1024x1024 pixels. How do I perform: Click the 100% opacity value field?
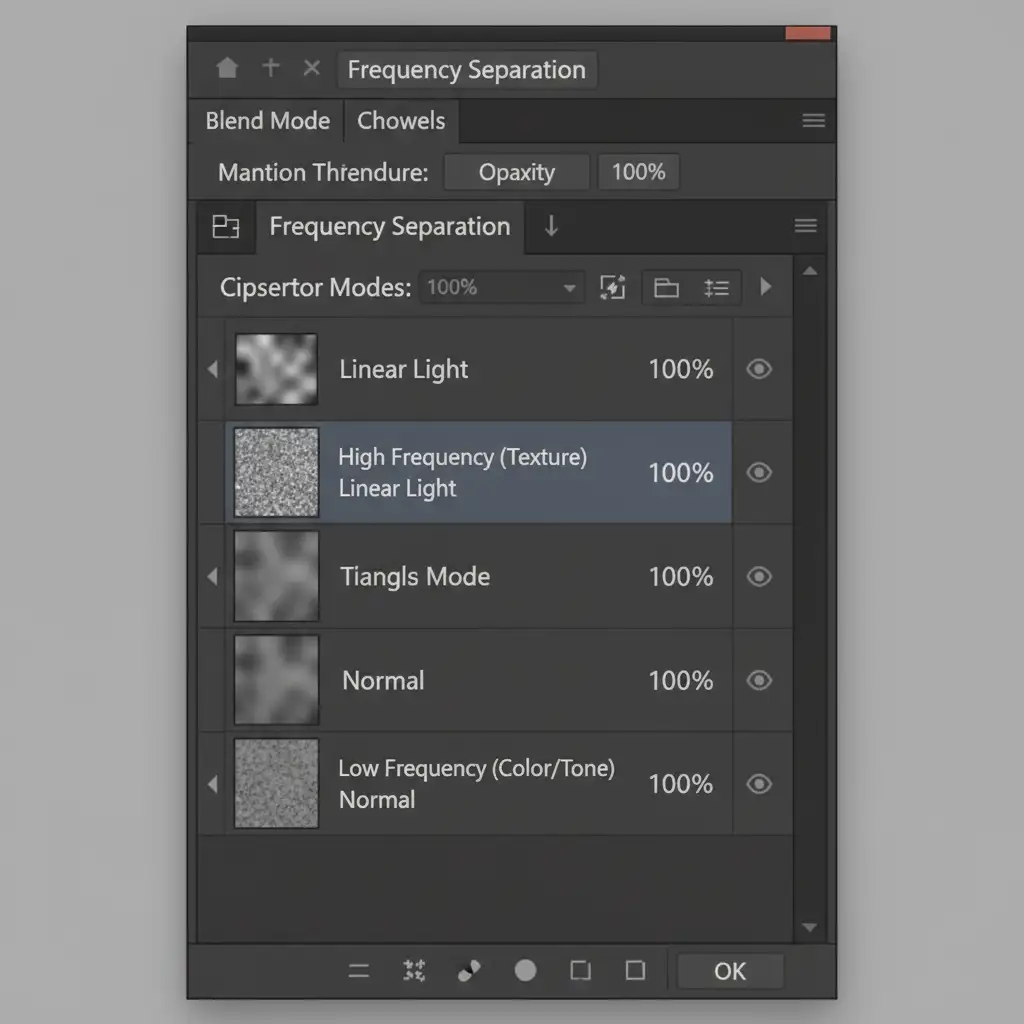[x=638, y=172]
